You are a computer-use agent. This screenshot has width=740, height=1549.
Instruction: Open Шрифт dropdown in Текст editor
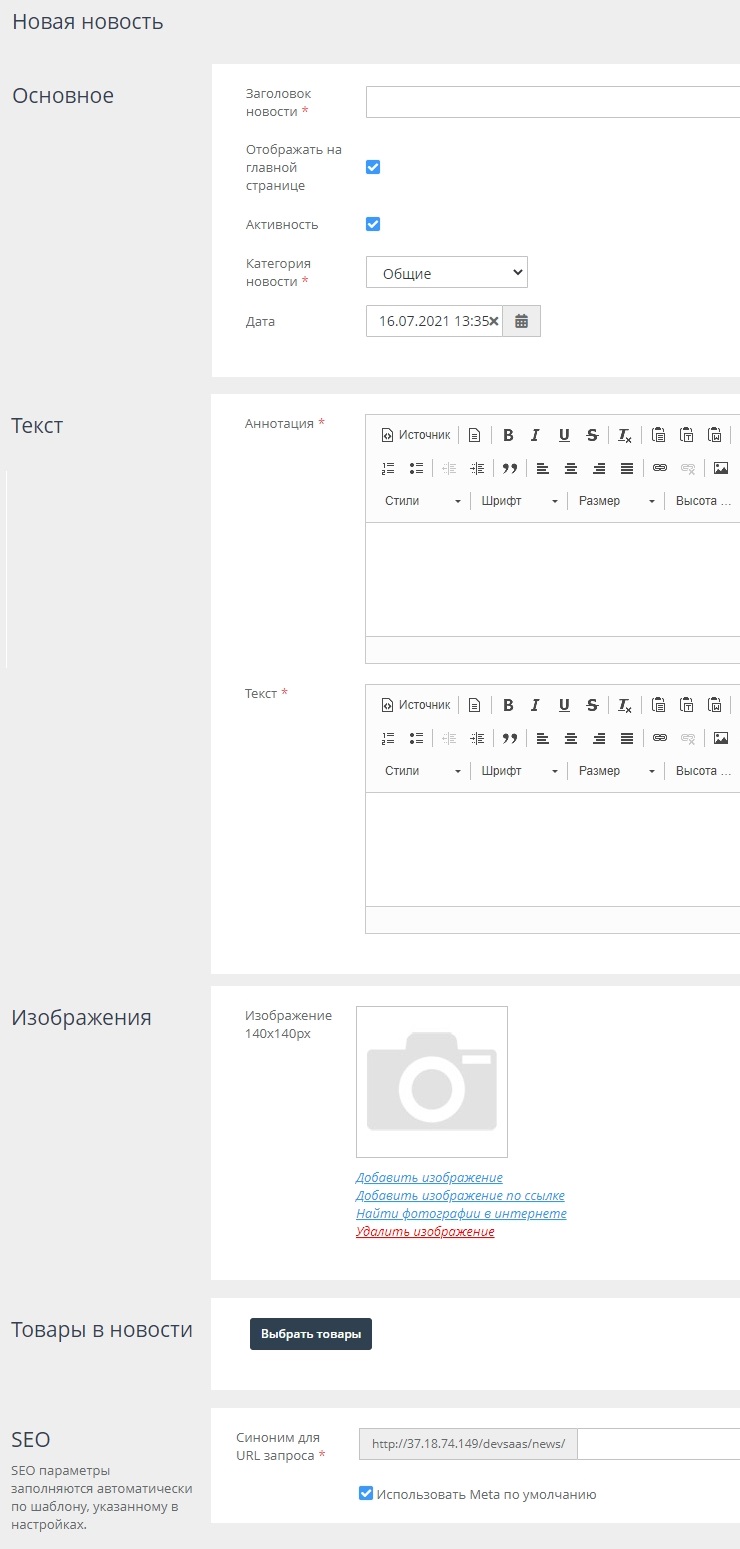pos(518,771)
